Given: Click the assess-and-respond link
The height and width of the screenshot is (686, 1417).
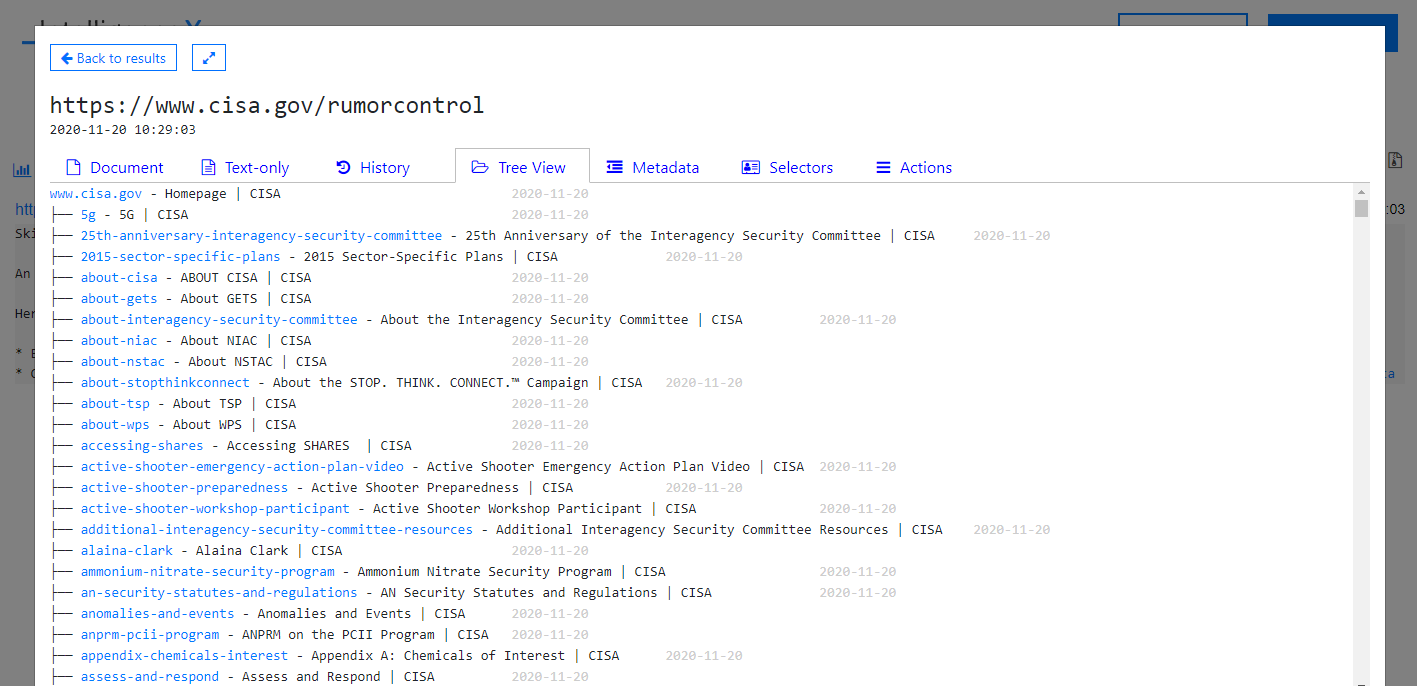Looking at the screenshot, I should [150, 677].
